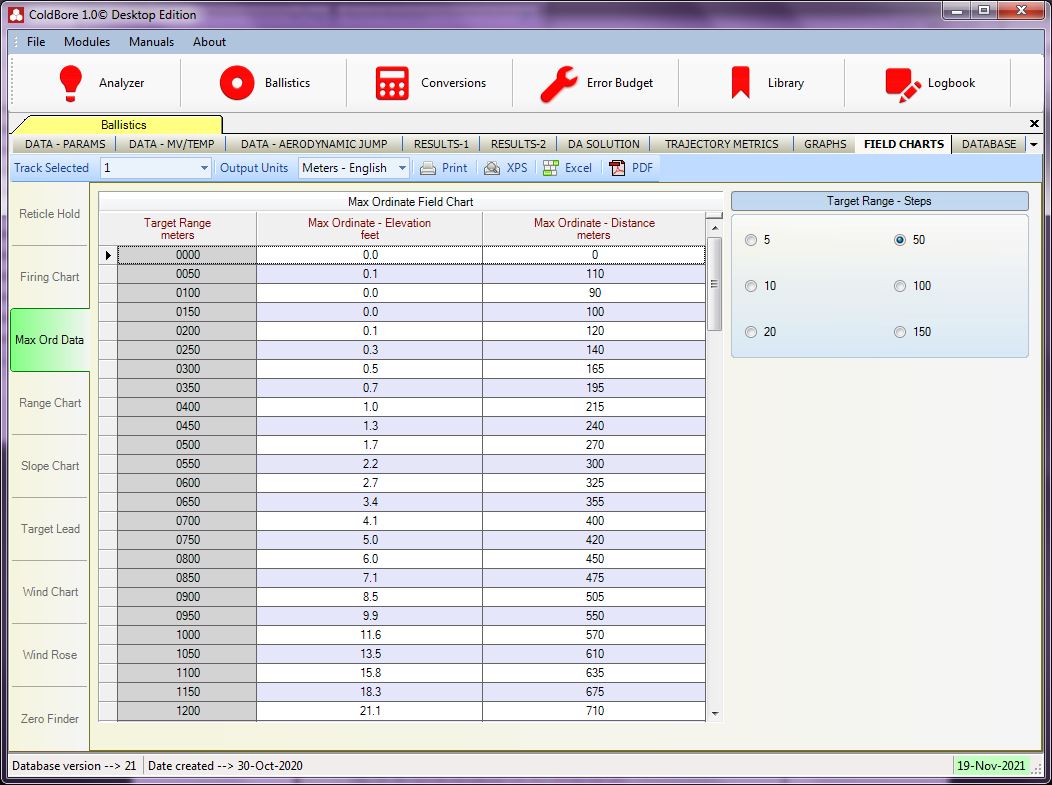The height and width of the screenshot is (785, 1052).
Task: Click the 710 distance cell
Action: tap(594, 711)
